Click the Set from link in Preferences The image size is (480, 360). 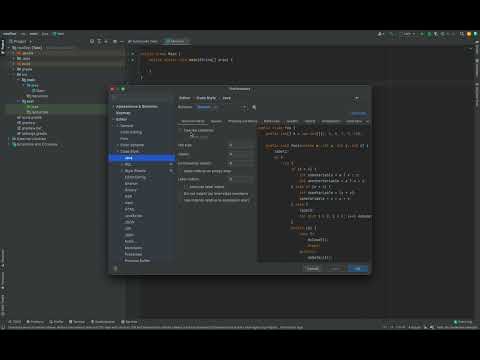pyautogui.click(x=359, y=113)
